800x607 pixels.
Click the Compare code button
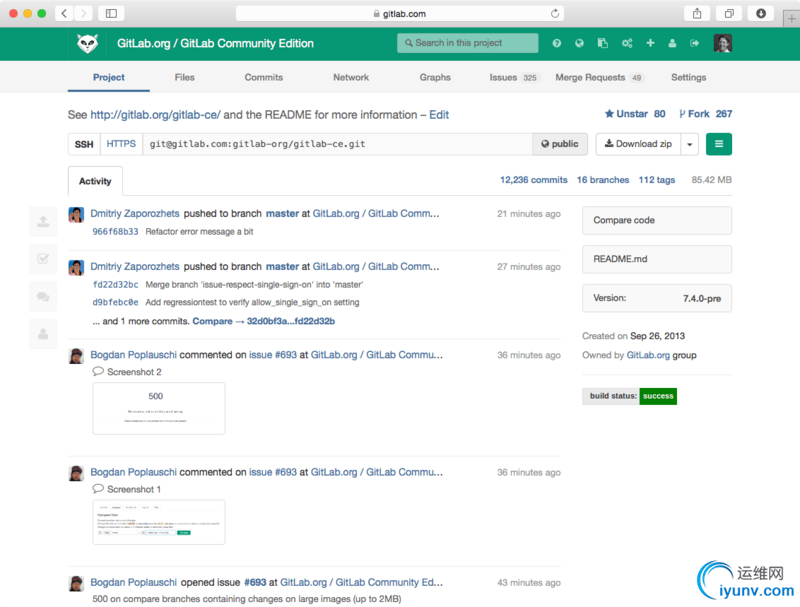[657, 220]
